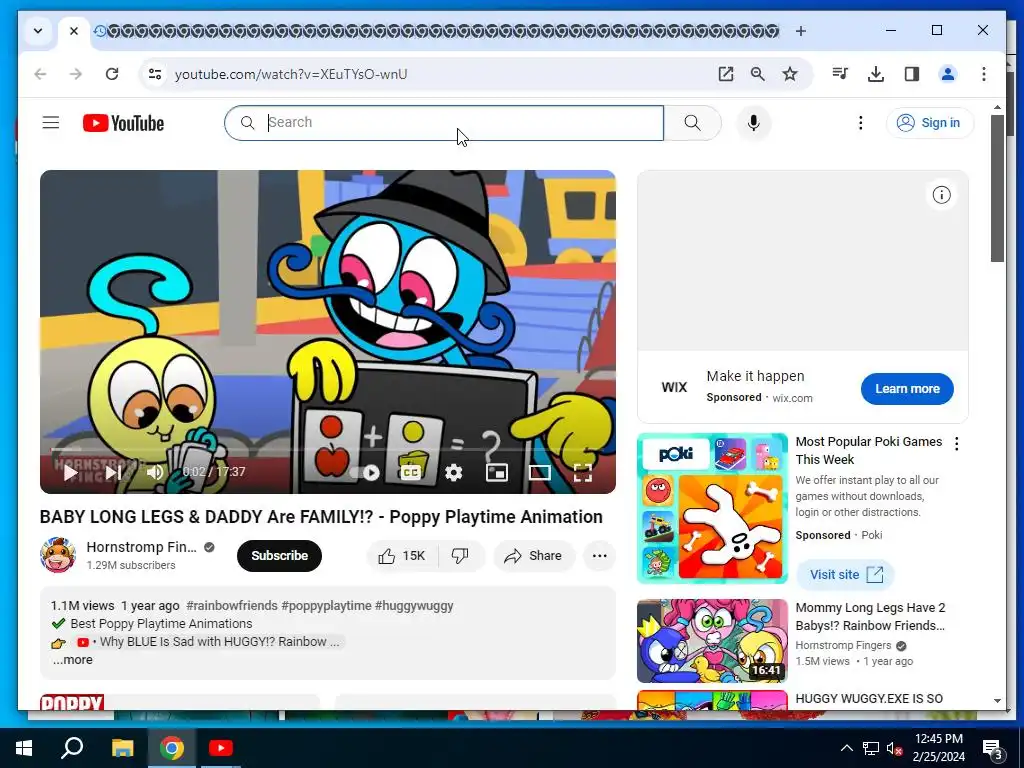Click the search magnifier button

click(x=692, y=123)
